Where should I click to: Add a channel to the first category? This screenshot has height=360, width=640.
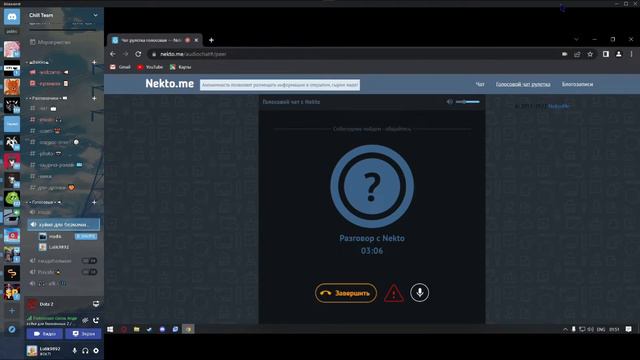pyautogui.click(x=94, y=62)
